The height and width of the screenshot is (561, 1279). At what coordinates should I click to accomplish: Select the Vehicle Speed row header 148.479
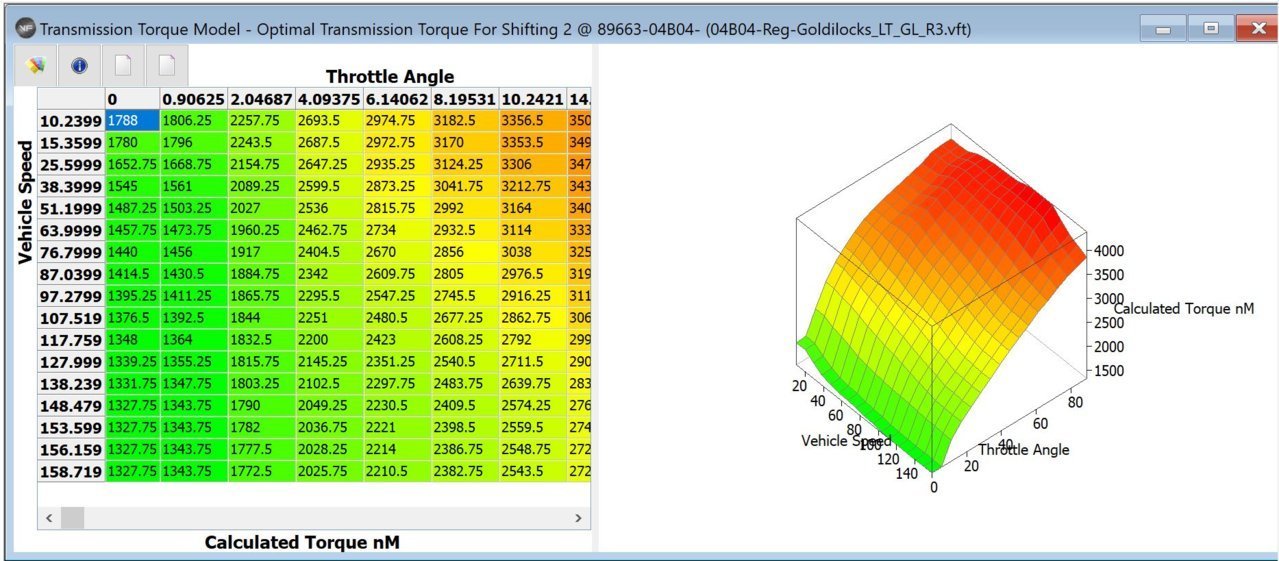pos(71,405)
